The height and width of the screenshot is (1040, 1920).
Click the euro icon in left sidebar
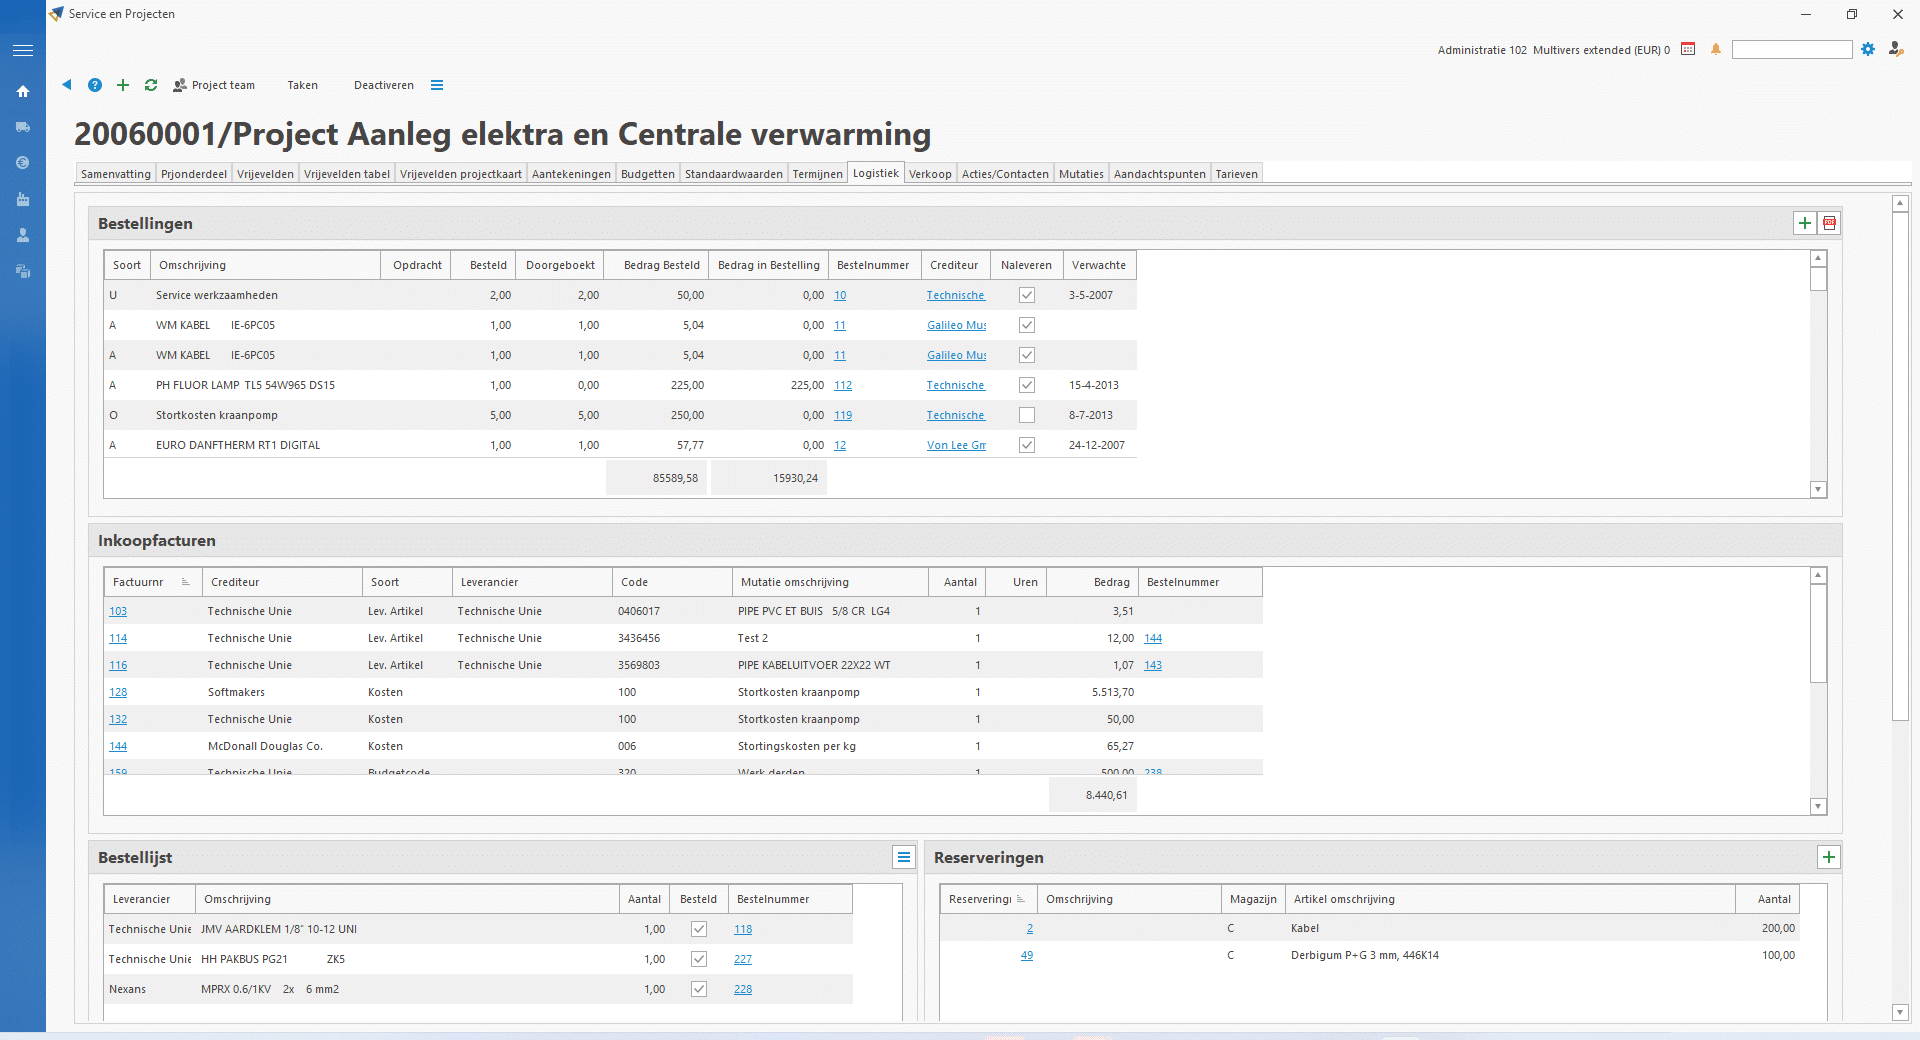click(x=23, y=163)
